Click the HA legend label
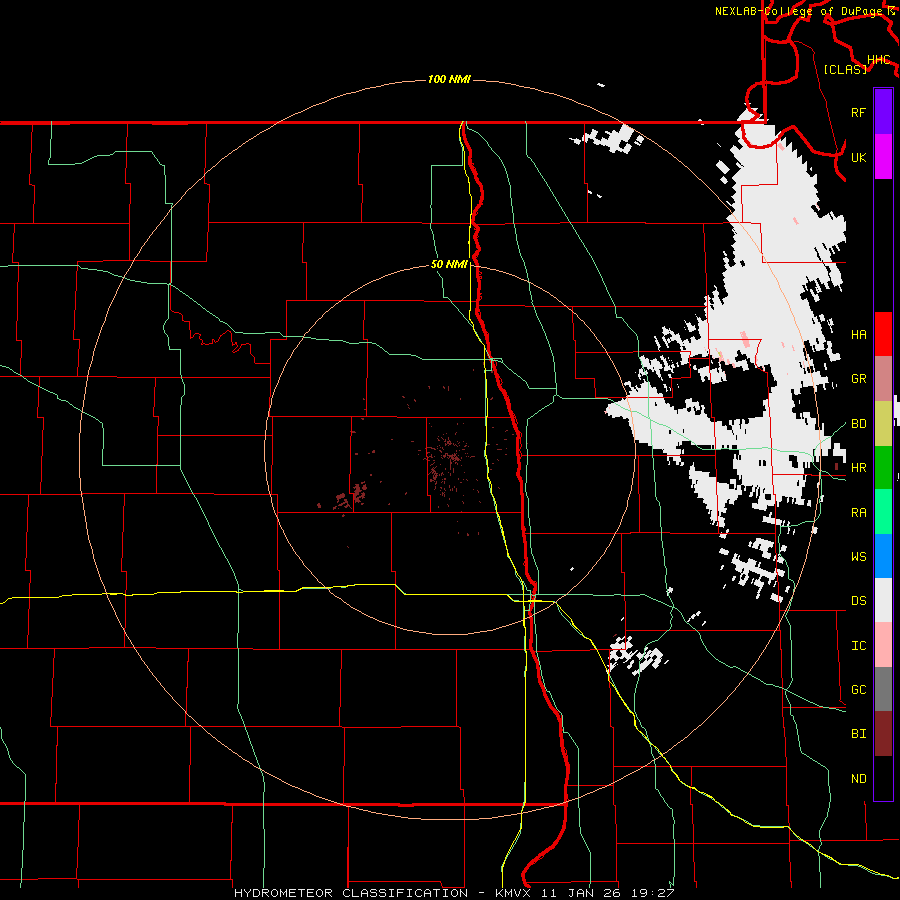 [858, 335]
